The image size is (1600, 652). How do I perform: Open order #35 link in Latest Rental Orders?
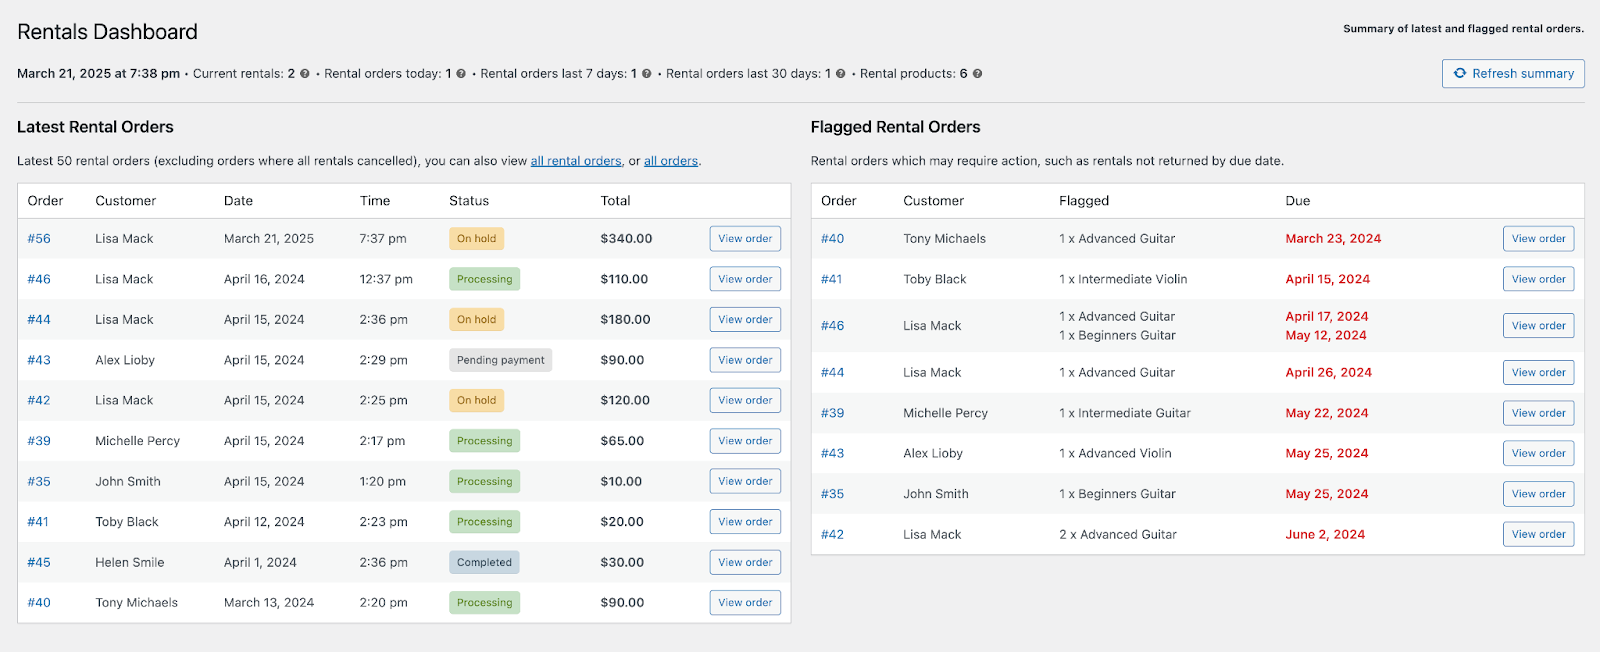(39, 481)
